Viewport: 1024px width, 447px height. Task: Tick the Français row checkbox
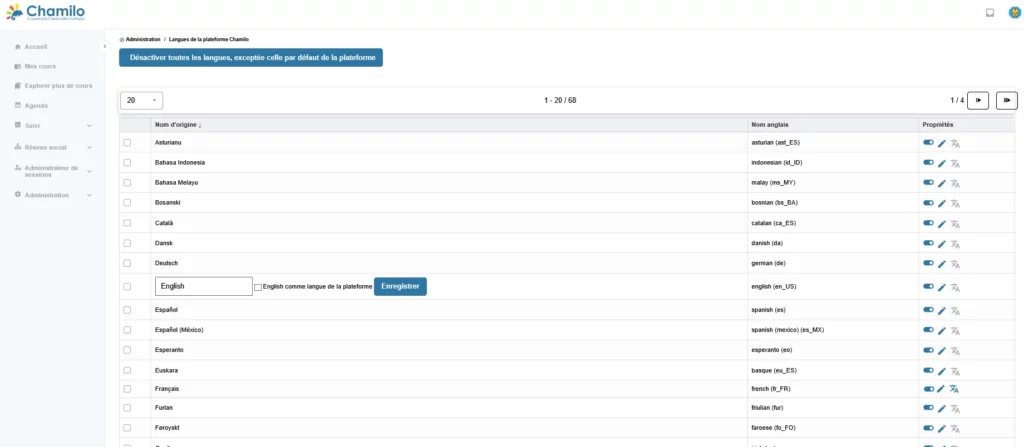[127, 389]
